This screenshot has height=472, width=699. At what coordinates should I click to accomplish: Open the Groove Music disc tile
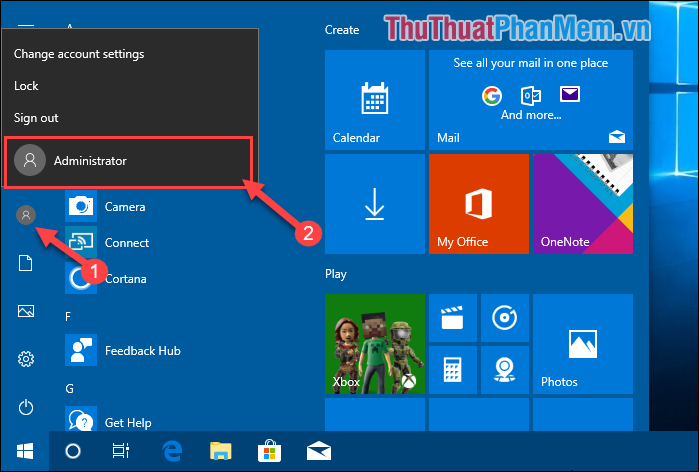[x=505, y=318]
